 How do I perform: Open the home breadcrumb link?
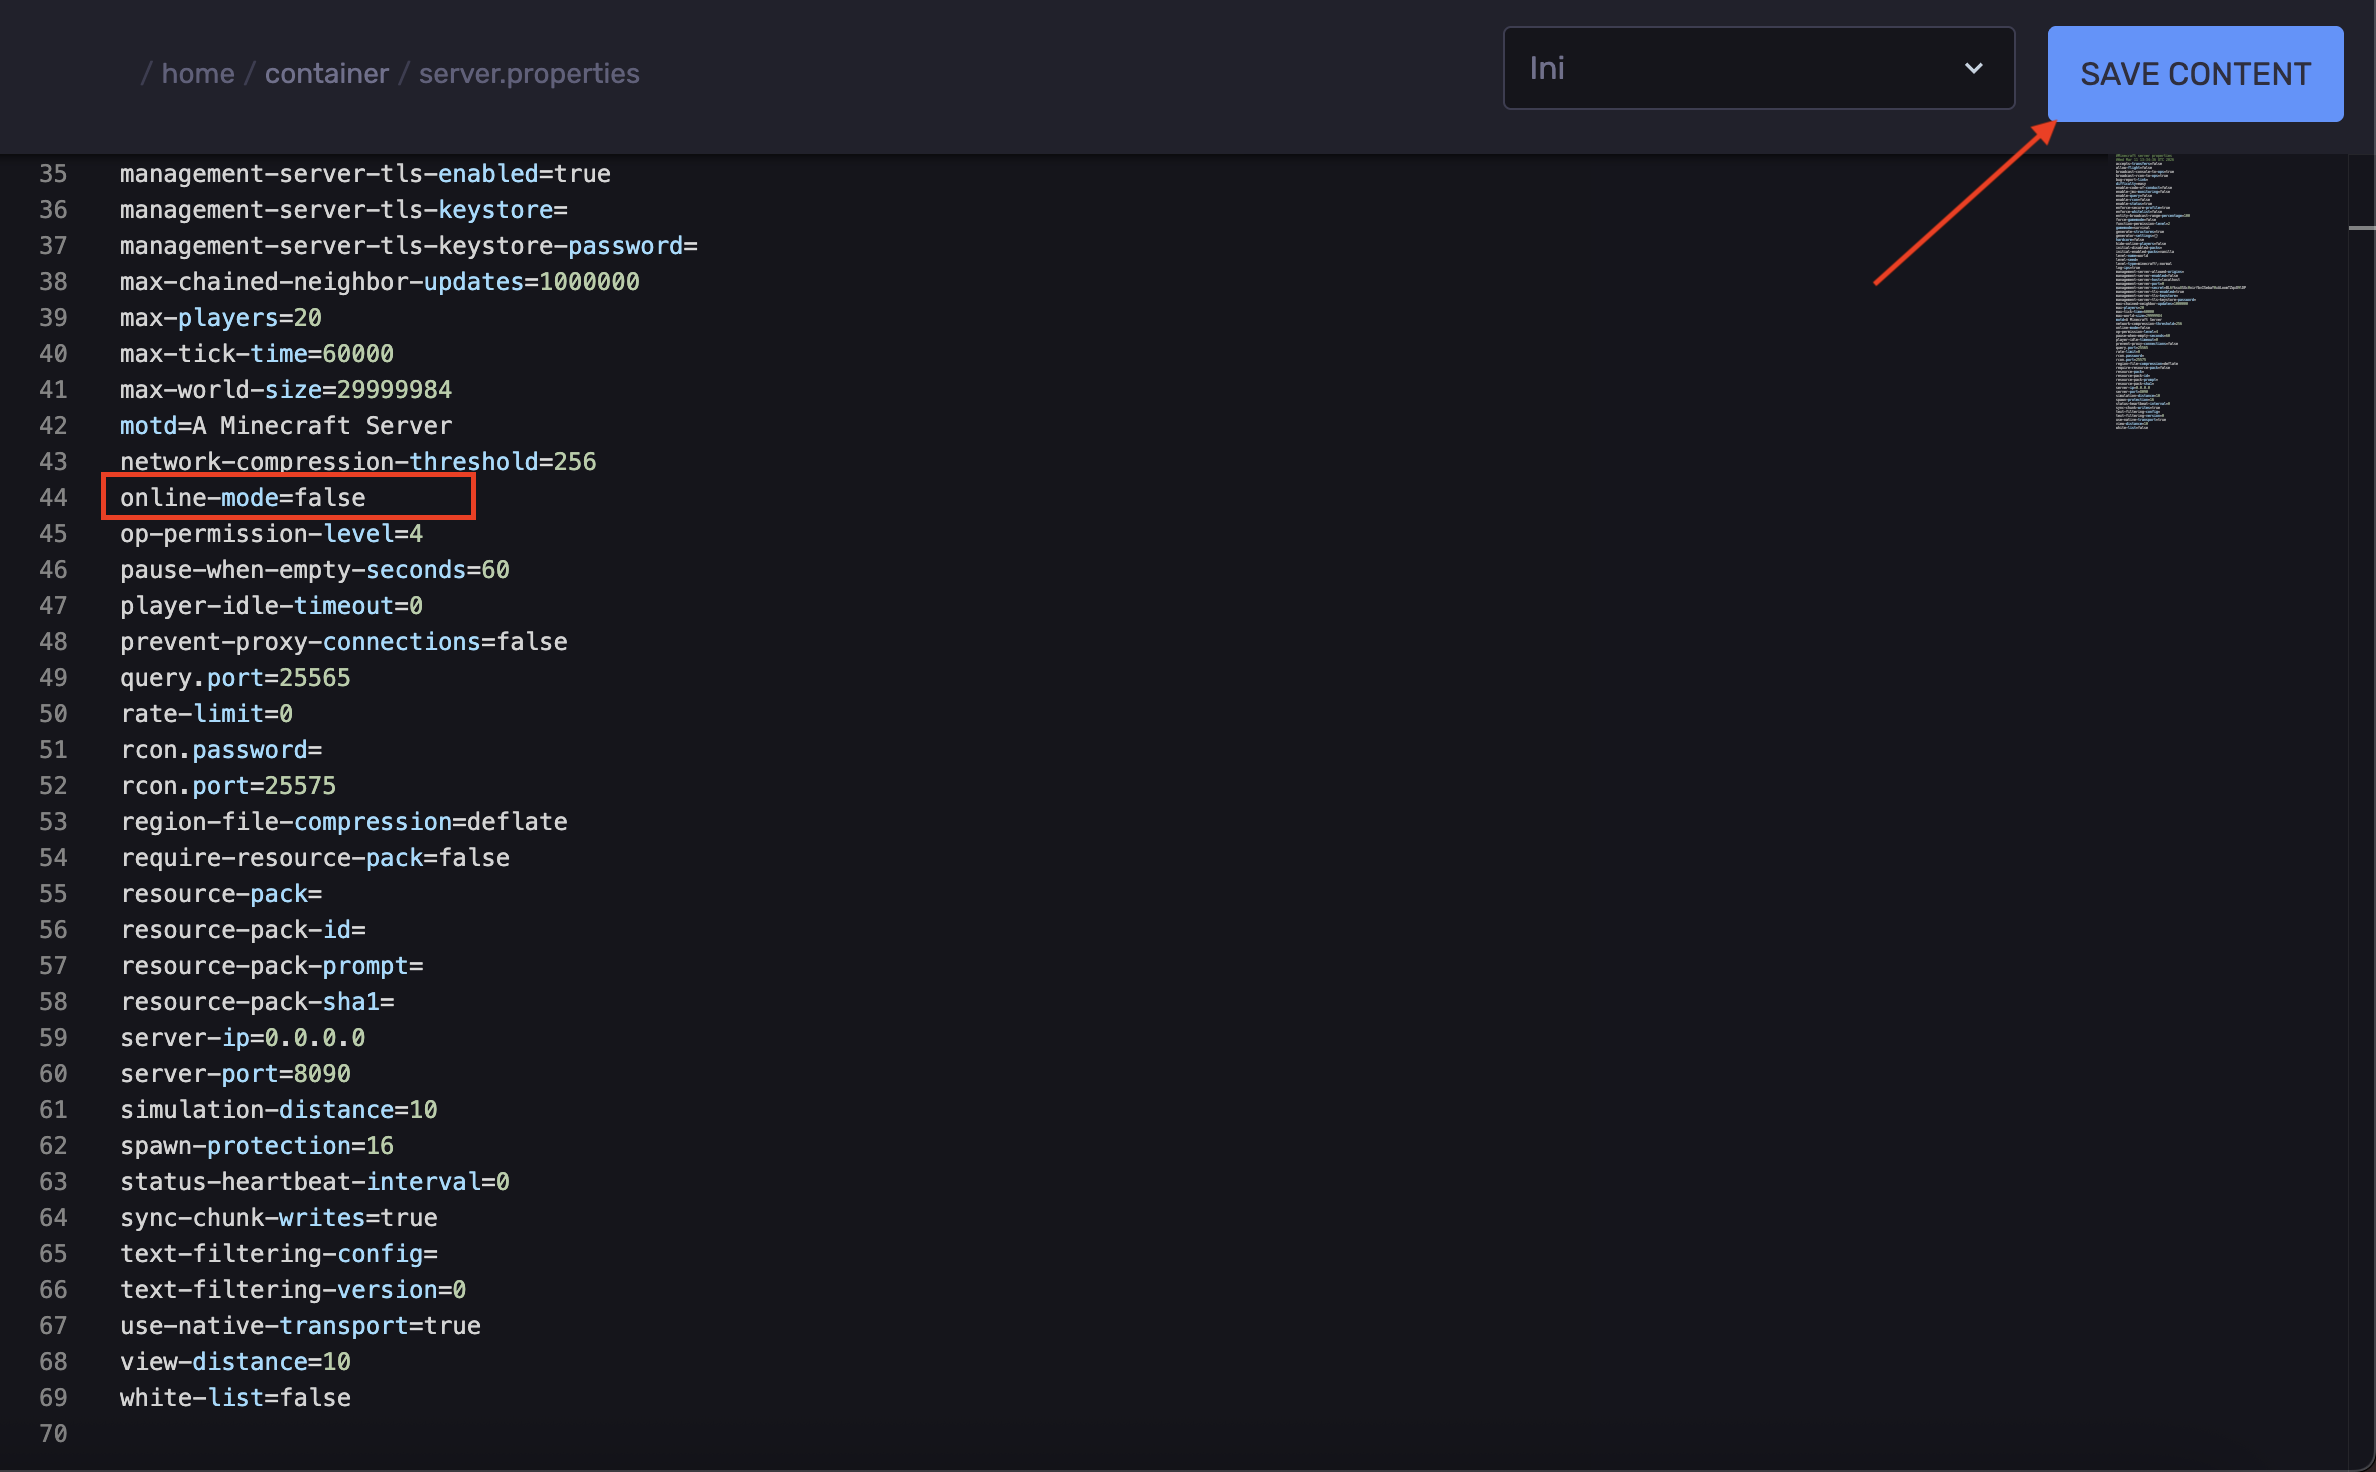click(x=198, y=73)
